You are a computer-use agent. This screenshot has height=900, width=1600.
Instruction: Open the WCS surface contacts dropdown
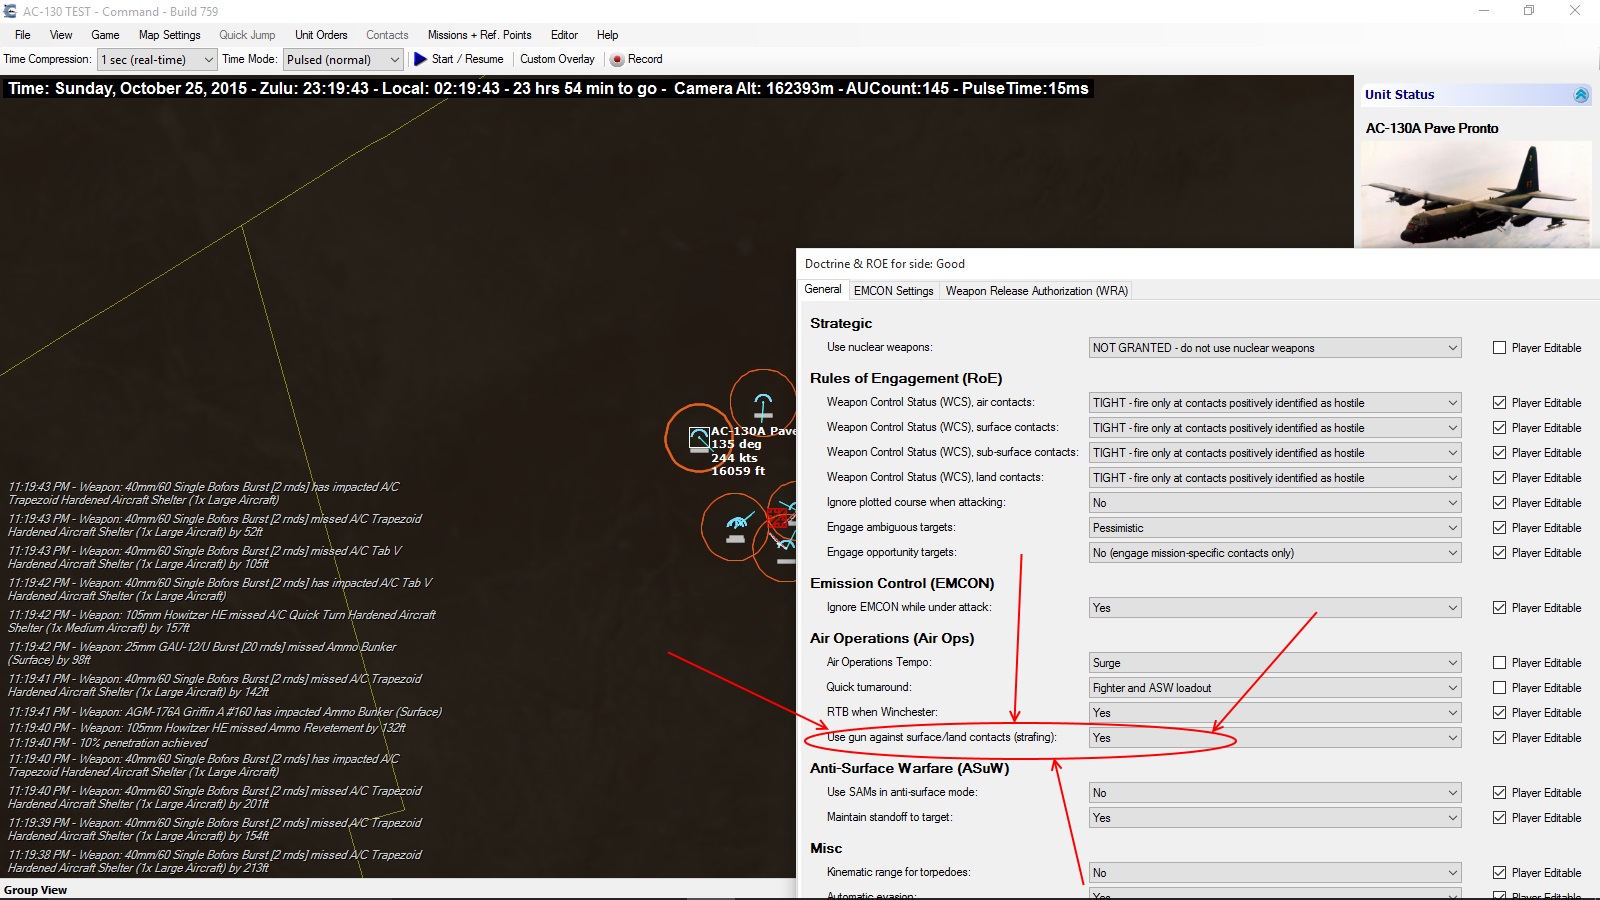coord(1275,428)
